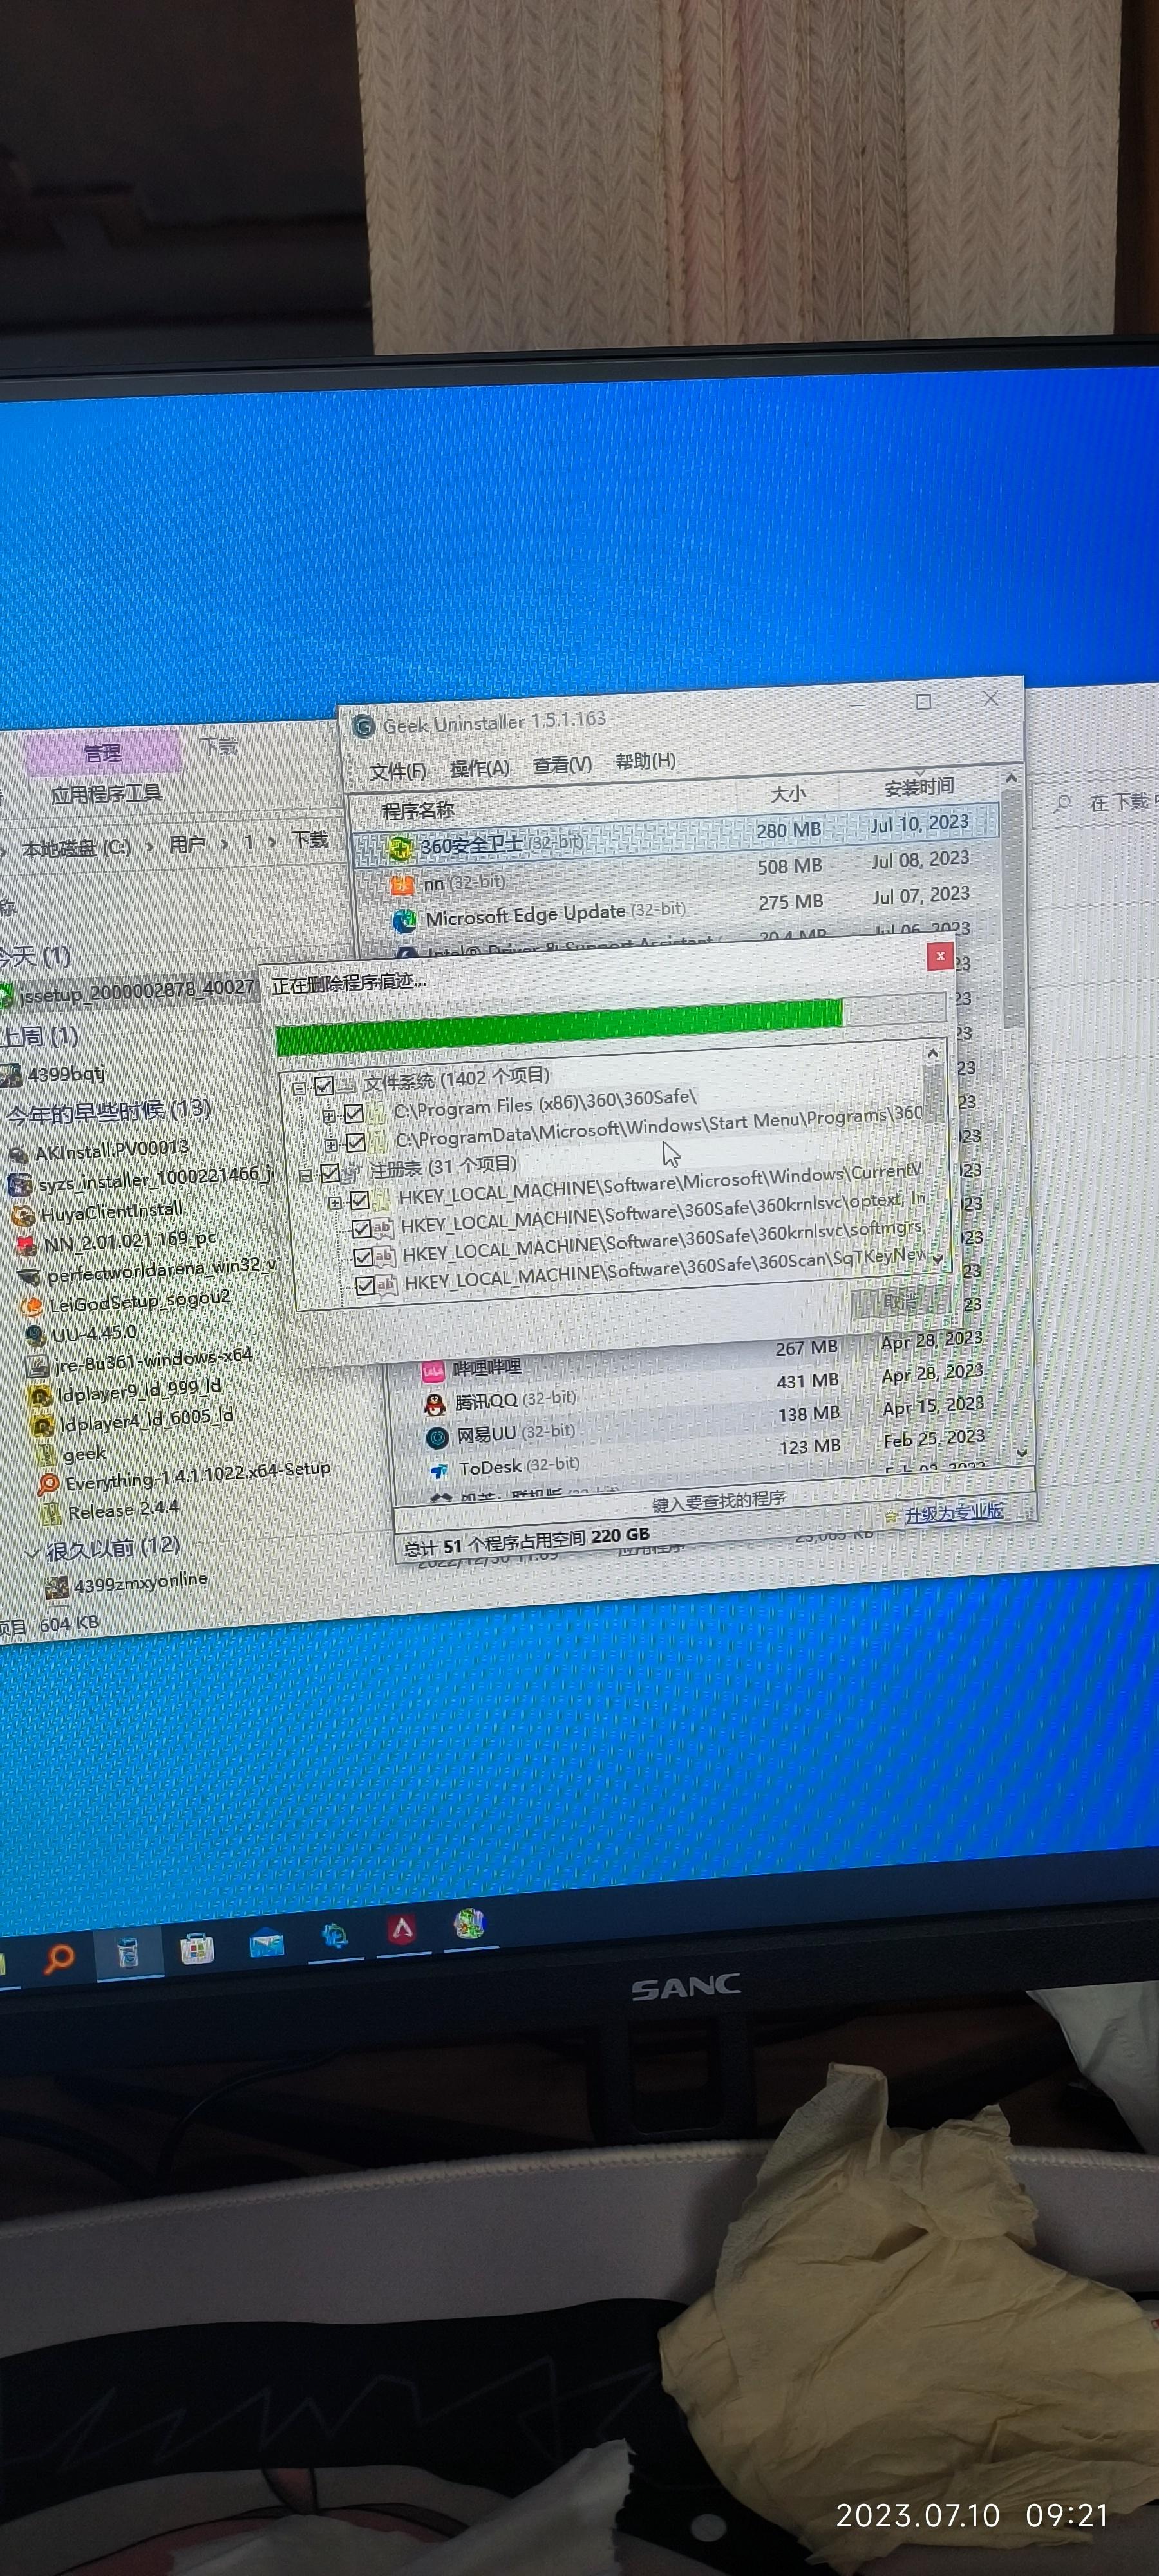Select the jssetup_2000002878 file in Explorer
1159x2576 pixels.
[x=130, y=992]
